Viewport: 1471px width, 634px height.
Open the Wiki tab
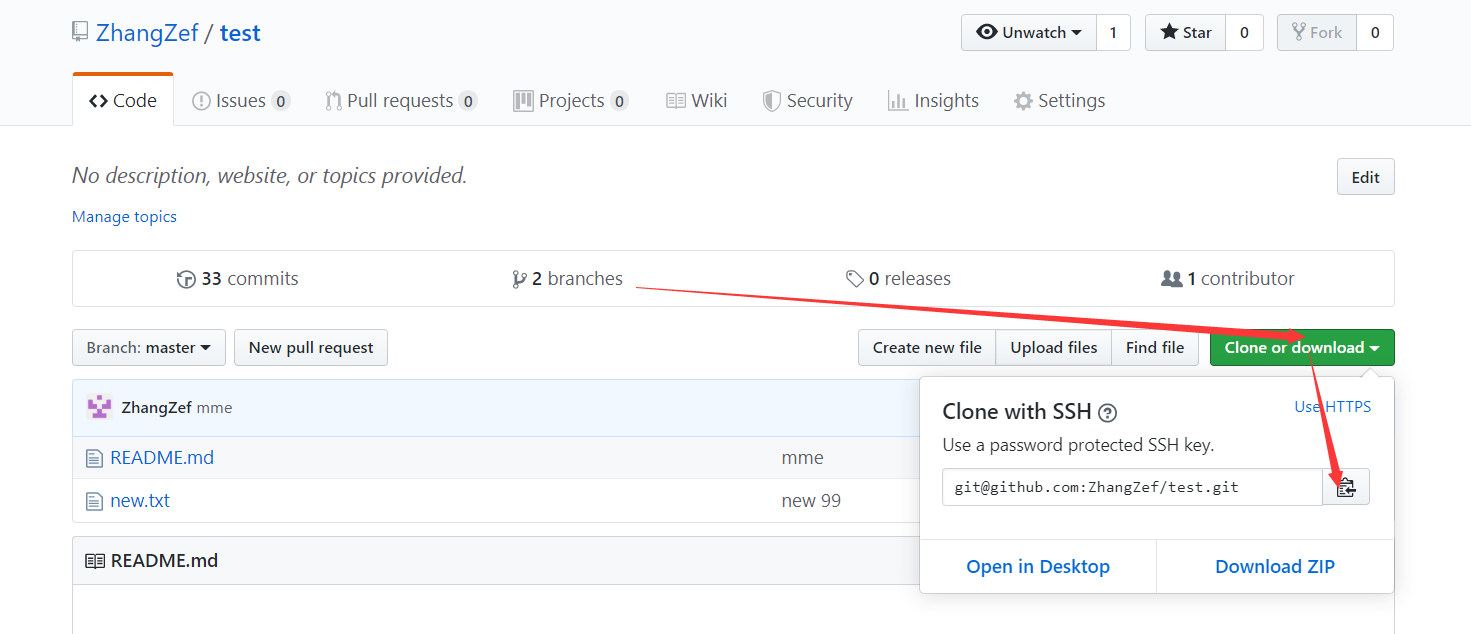tap(696, 101)
